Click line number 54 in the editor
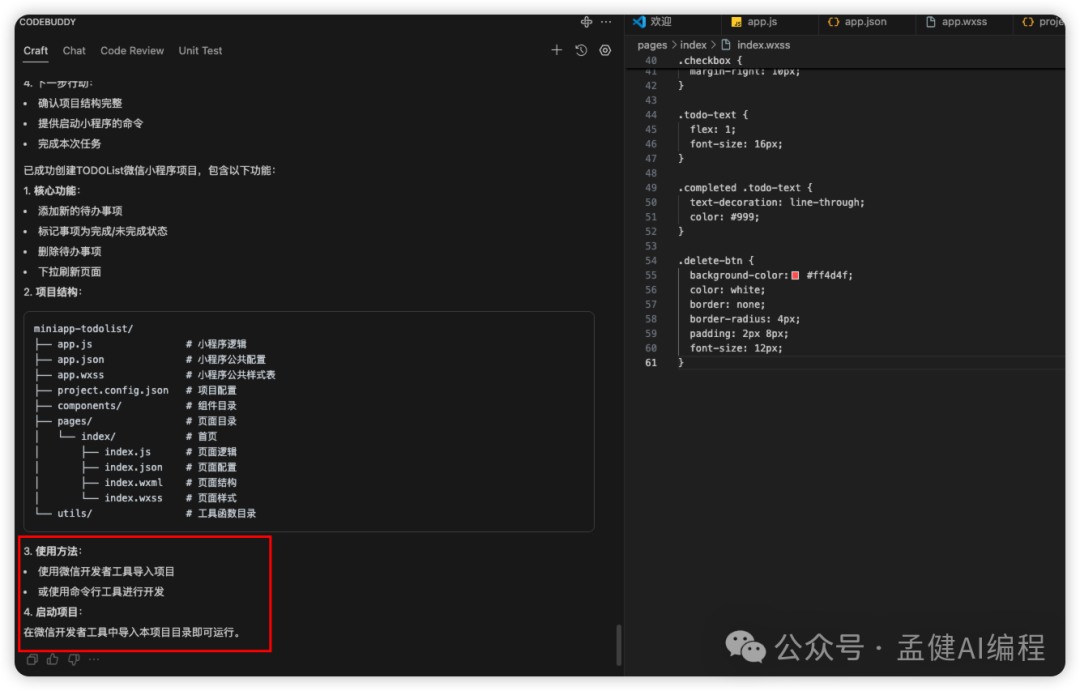 click(651, 261)
